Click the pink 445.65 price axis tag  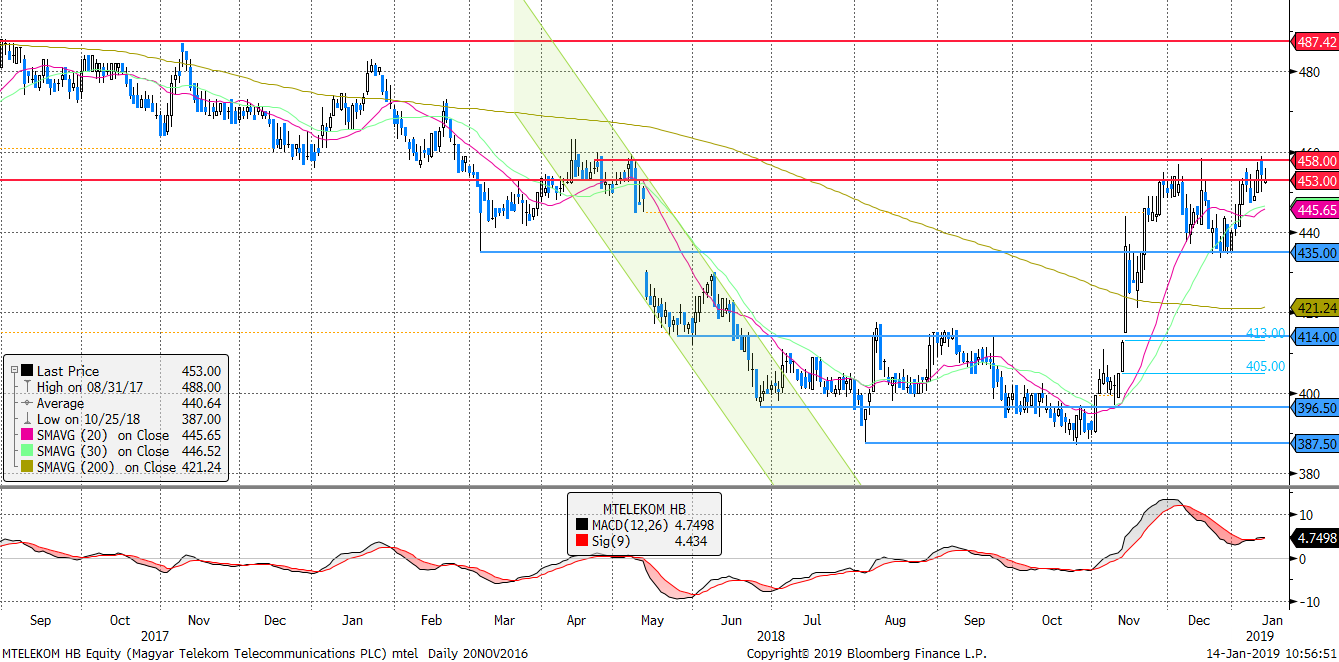click(x=1315, y=210)
